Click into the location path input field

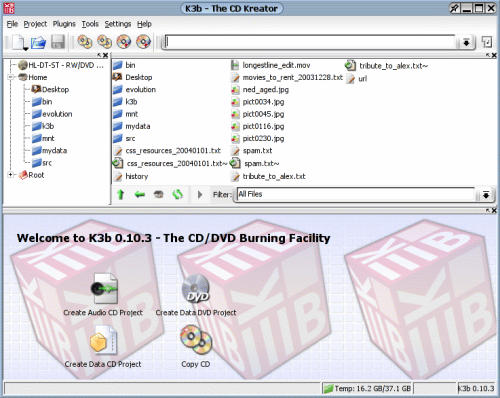[x=310, y=42]
